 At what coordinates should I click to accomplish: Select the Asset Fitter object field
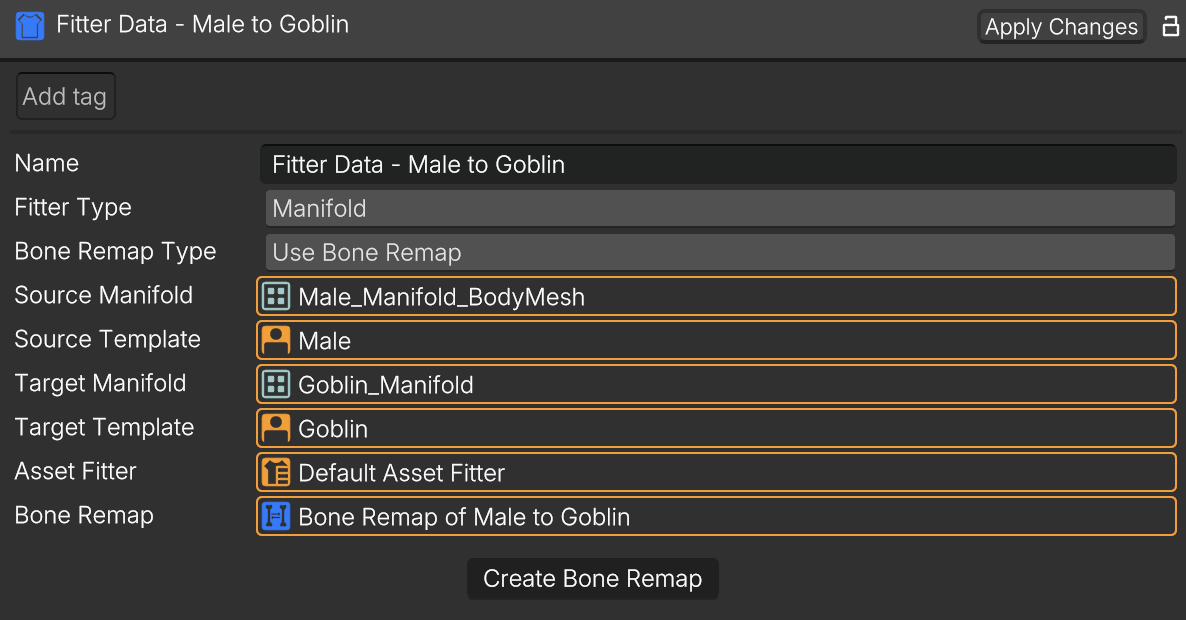point(716,472)
